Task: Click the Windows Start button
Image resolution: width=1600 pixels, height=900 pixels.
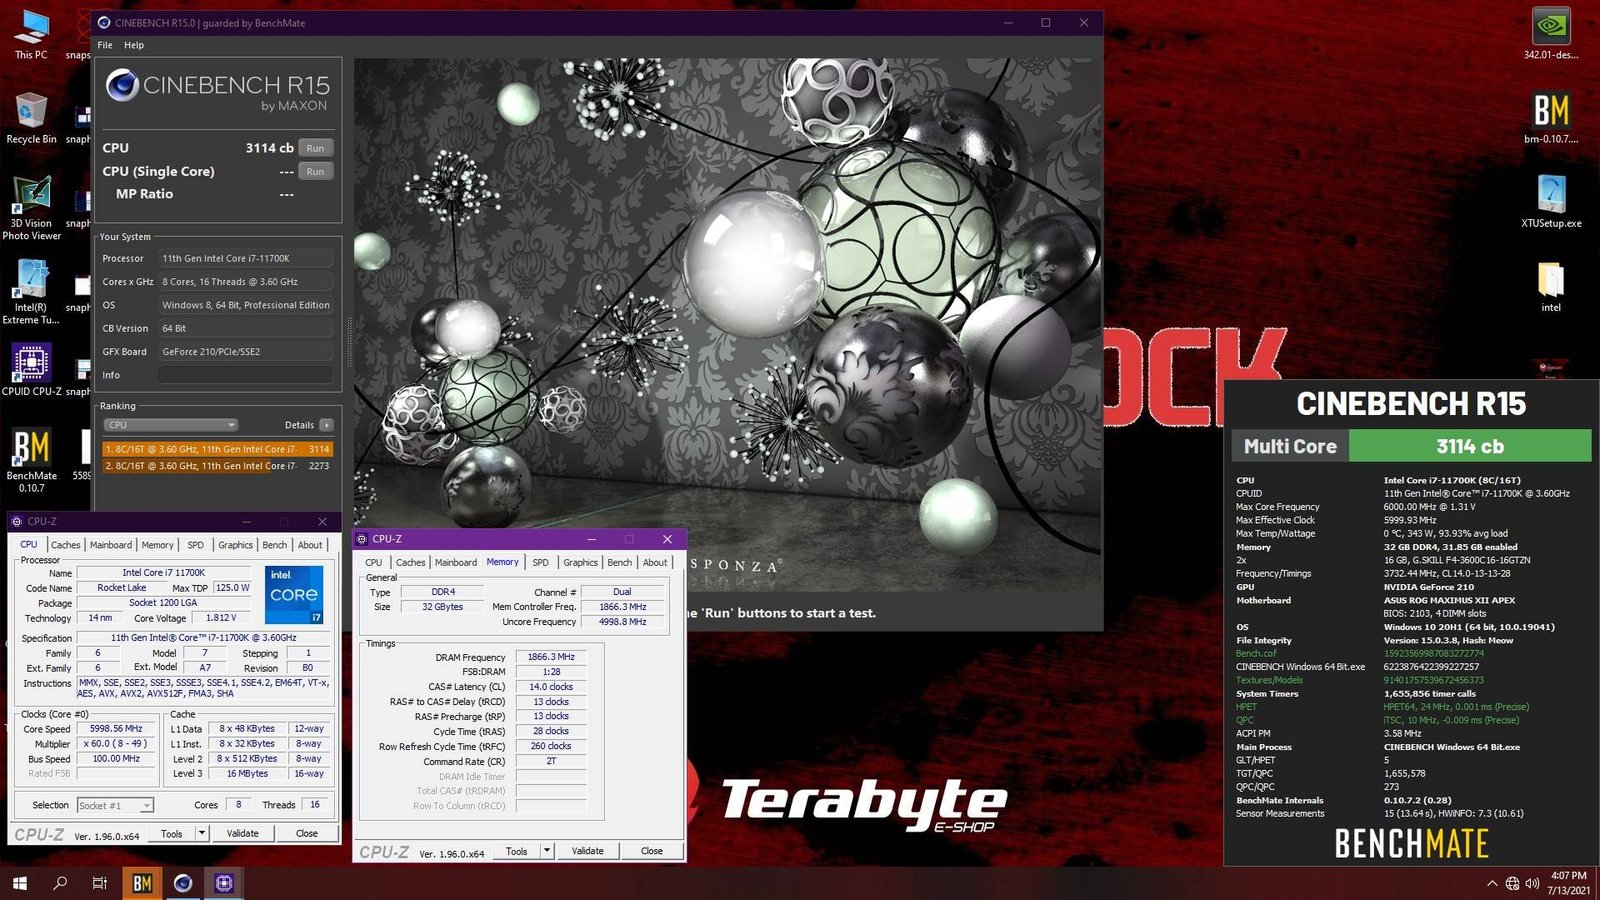Action: 19,883
